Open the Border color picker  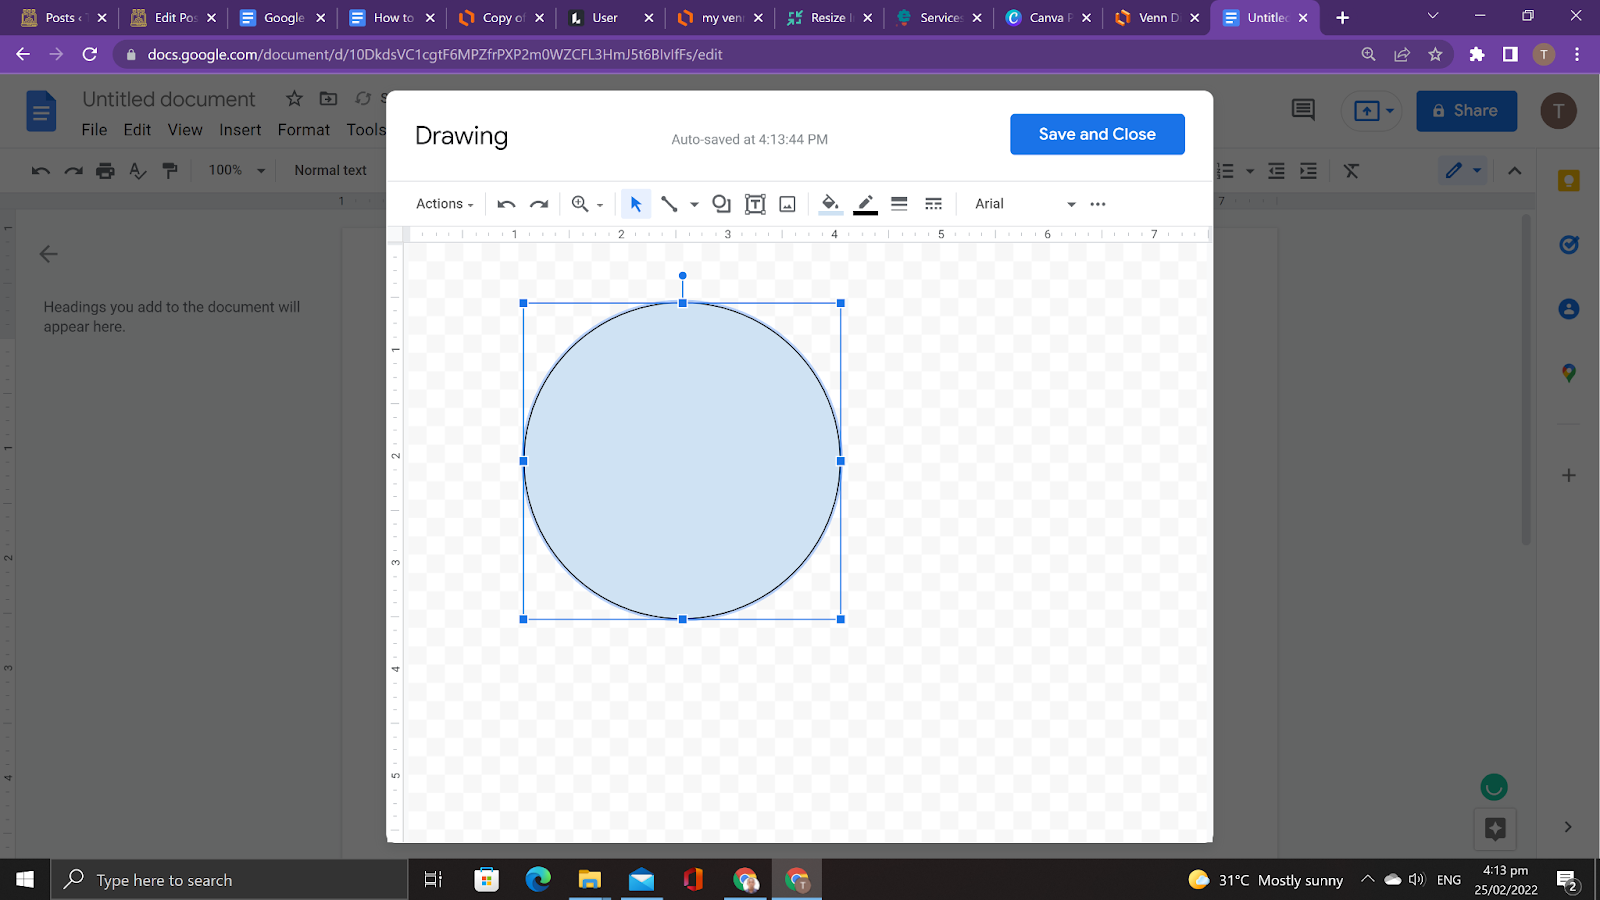click(866, 204)
